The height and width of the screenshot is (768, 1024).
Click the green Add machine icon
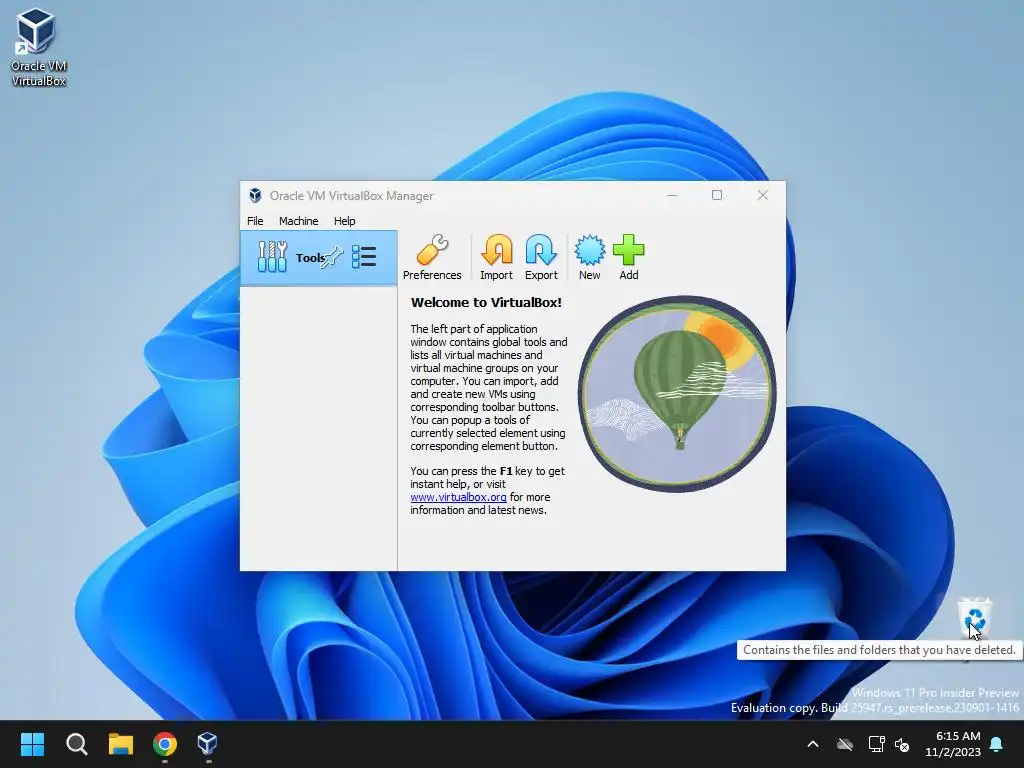pos(628,257)
